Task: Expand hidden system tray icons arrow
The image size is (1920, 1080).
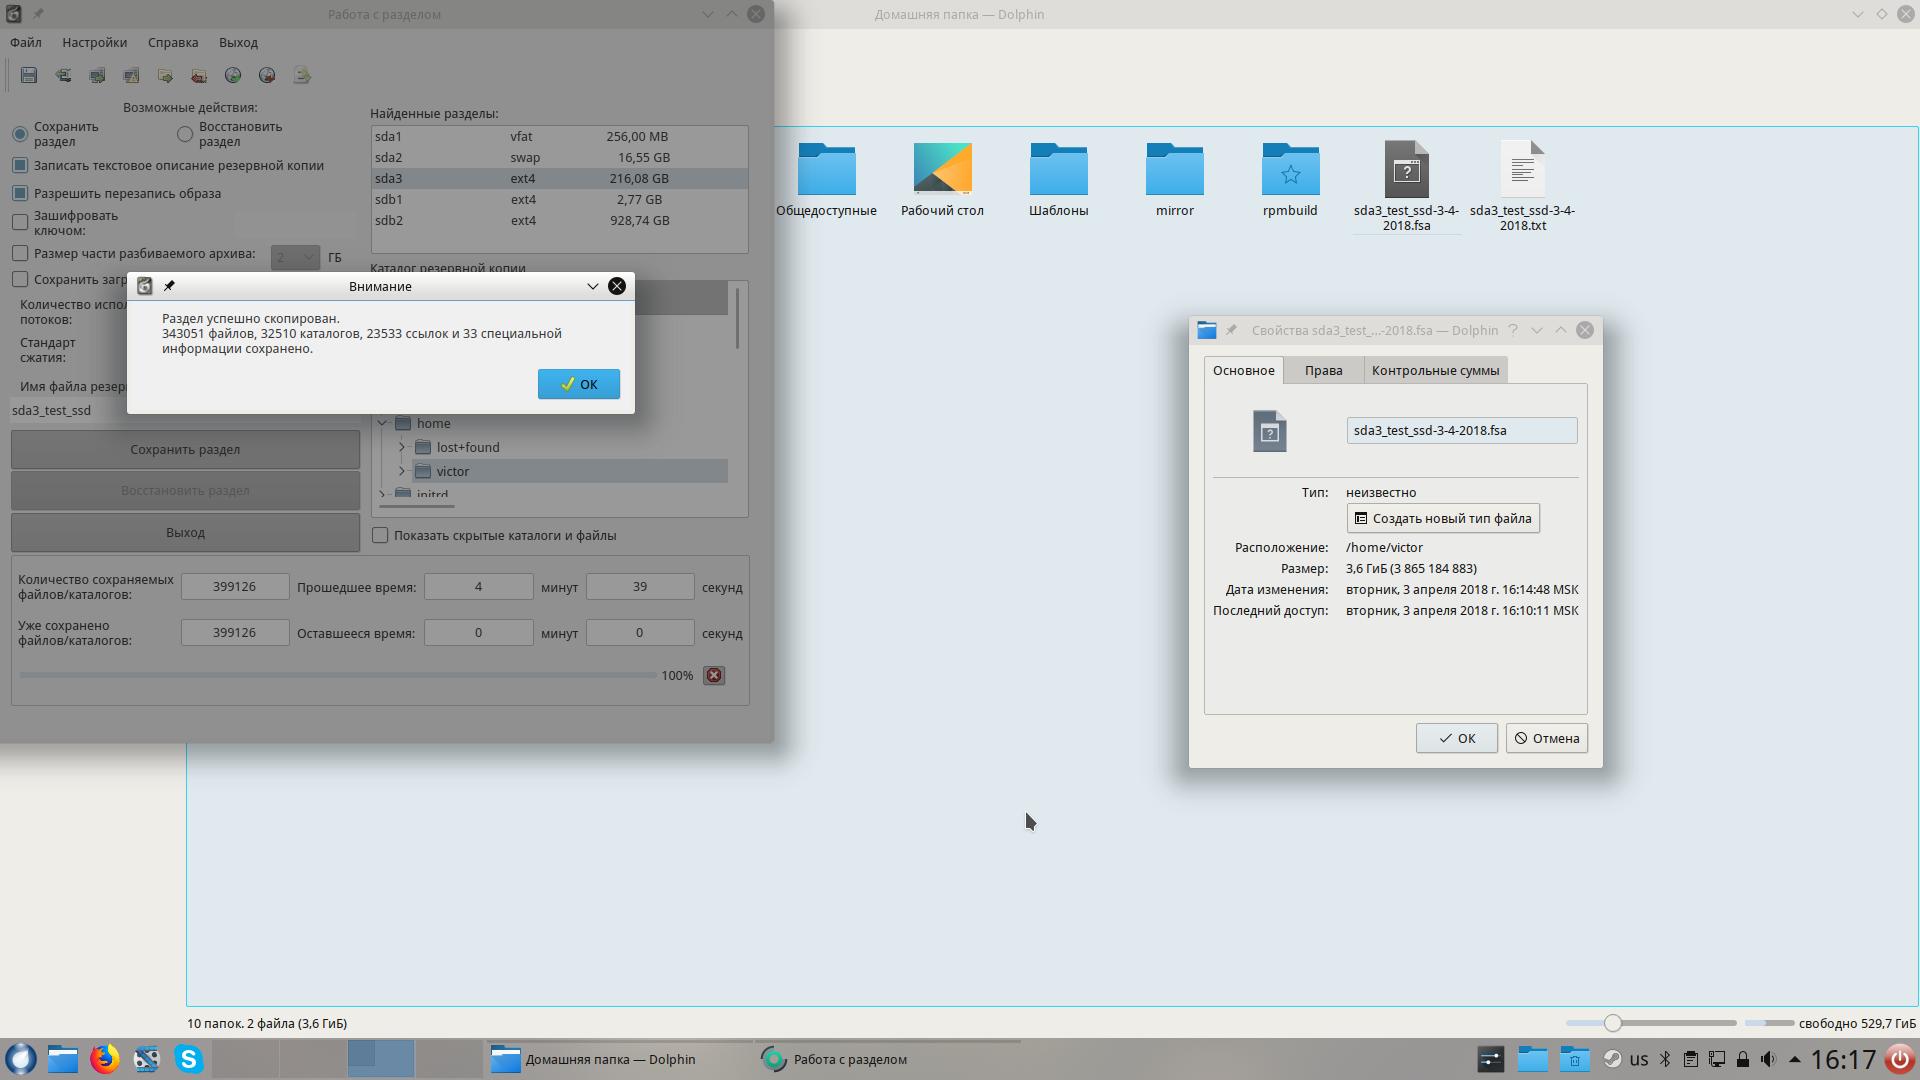Action: pyautogui.click(x=1794, y=1059)
